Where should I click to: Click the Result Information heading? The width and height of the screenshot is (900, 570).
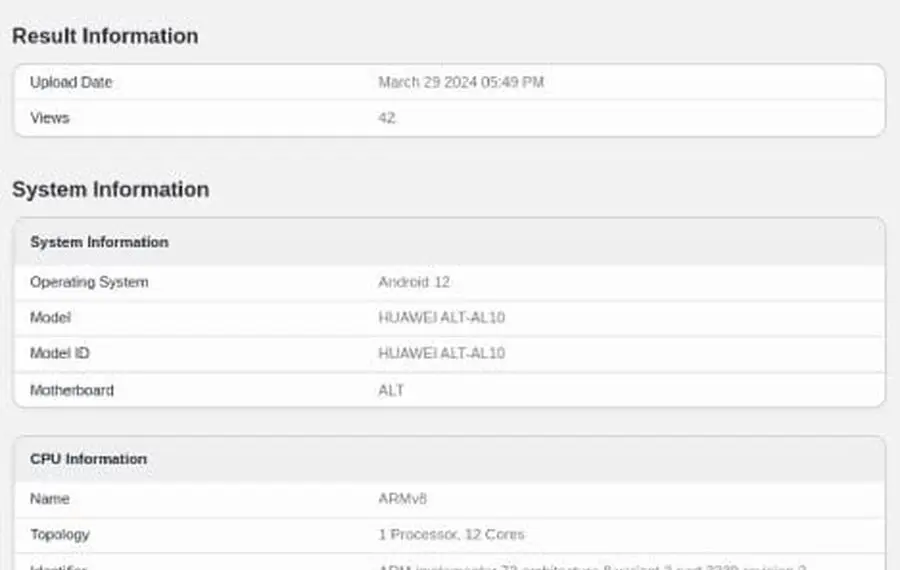[x=105, y=36]
